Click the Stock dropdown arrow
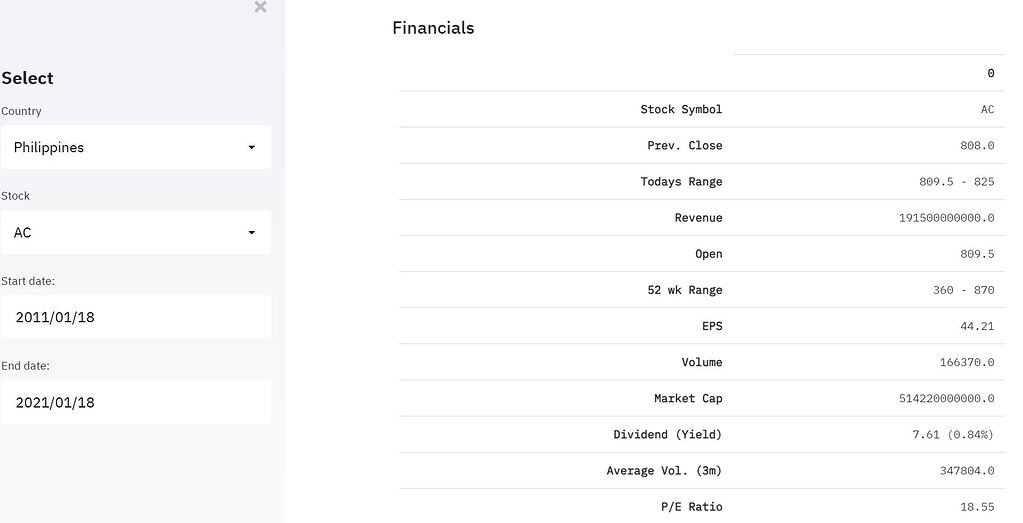This screenshot has width=1023, height=523. (251, 232)
